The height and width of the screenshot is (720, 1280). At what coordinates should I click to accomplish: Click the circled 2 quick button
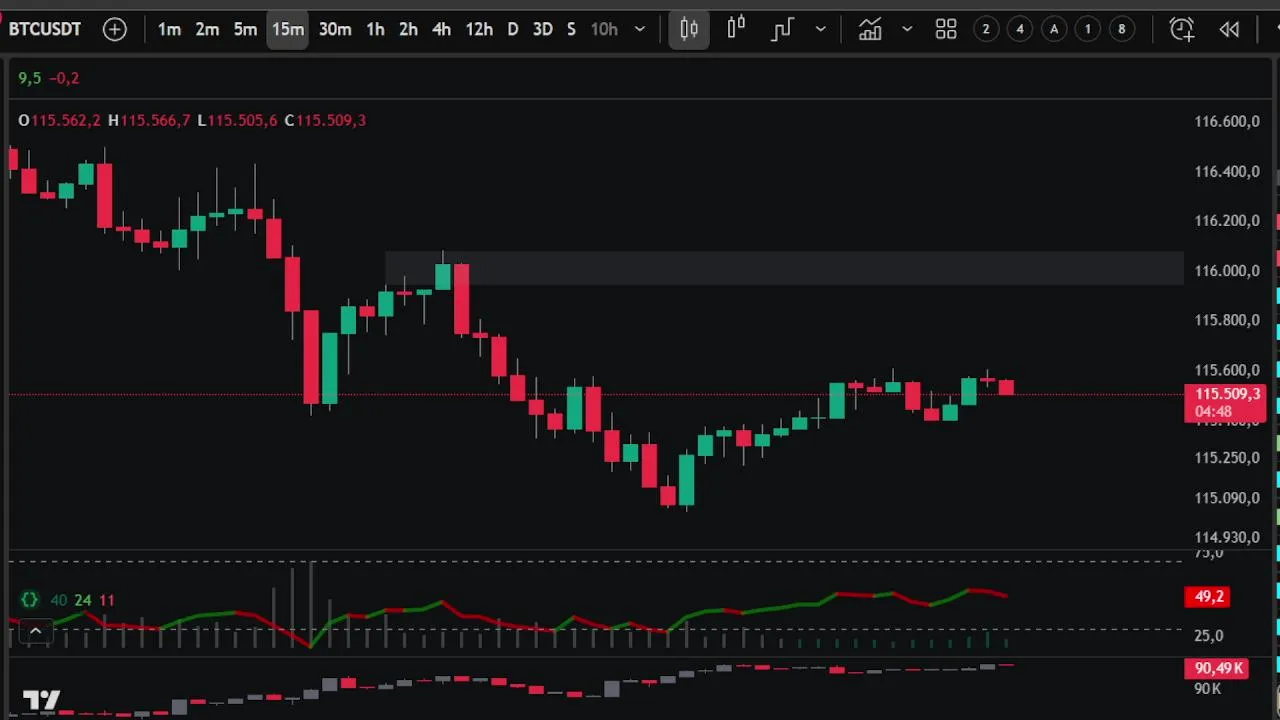(x=986, y=29)
